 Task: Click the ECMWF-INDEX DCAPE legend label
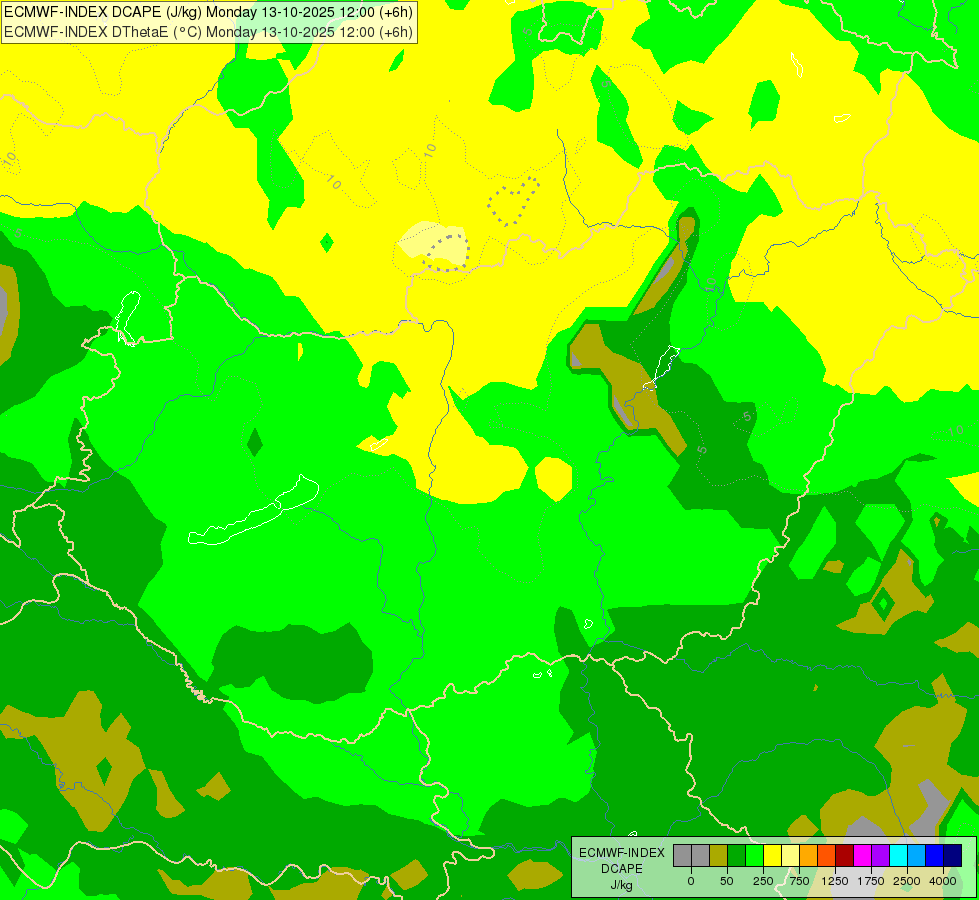tap(621, 868)
